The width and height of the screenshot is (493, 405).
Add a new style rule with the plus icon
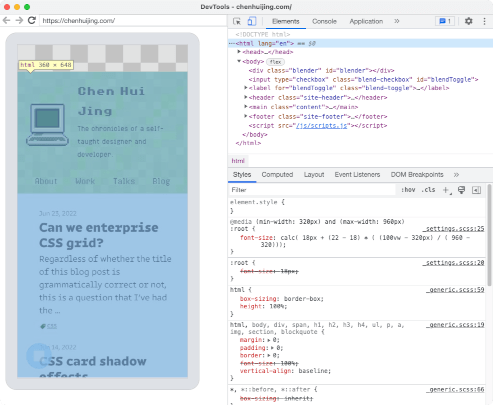tap(446, 190)
